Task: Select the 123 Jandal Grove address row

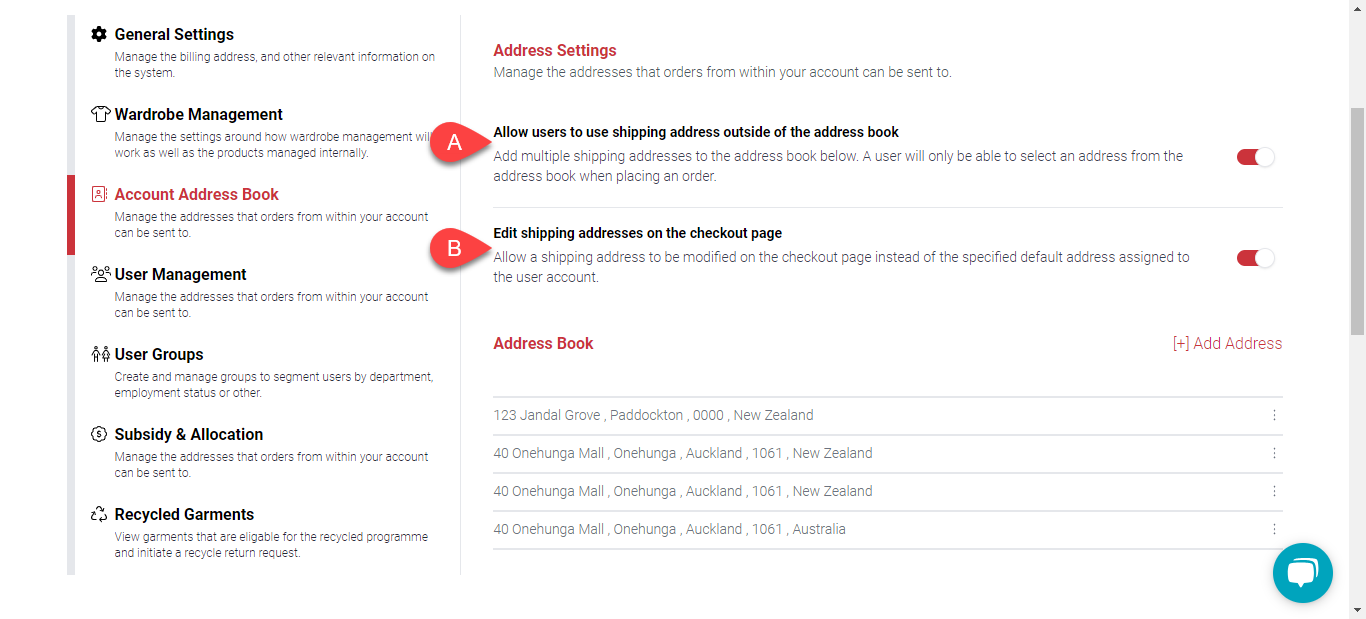Action: pos(653,415)
